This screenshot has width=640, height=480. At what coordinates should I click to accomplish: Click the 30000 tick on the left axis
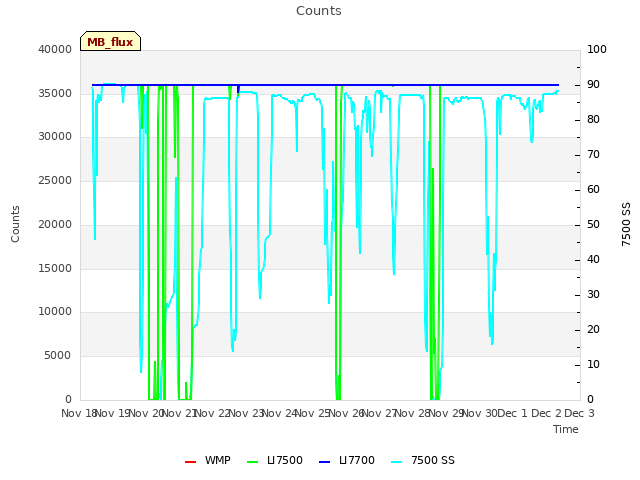pyautogui.click(x=55, y=136)
